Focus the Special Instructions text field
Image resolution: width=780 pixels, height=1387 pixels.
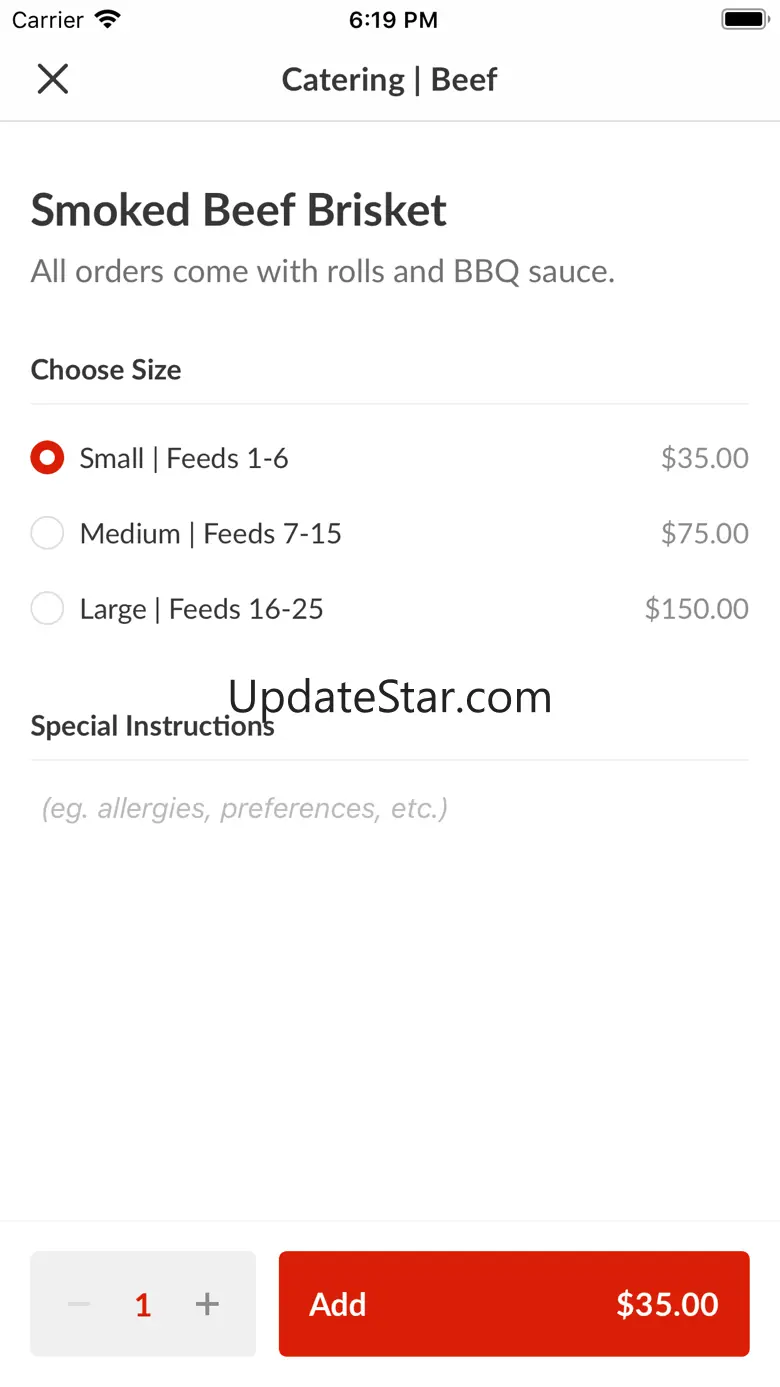[x=390, y=808]
